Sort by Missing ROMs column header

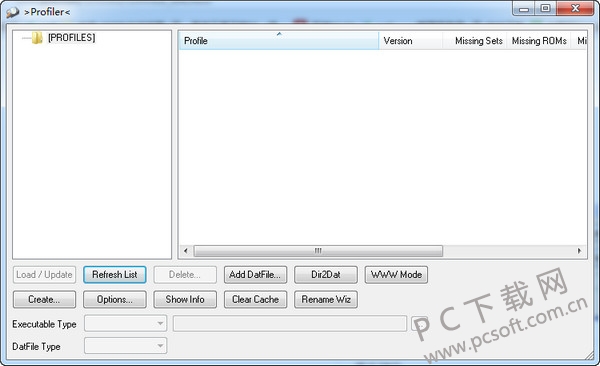click(x=539, y=41)
